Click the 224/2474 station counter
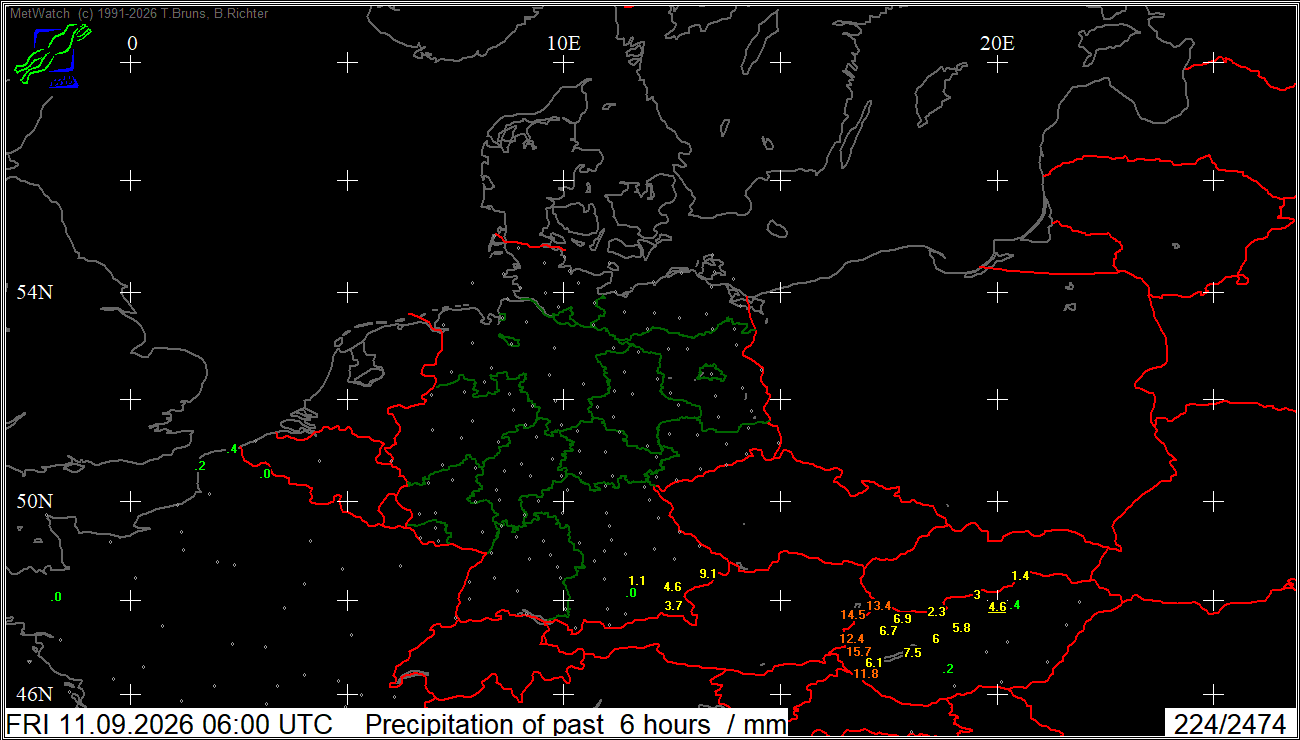The width and height of the screenshot is (1300, 740). coord(1229,724)
